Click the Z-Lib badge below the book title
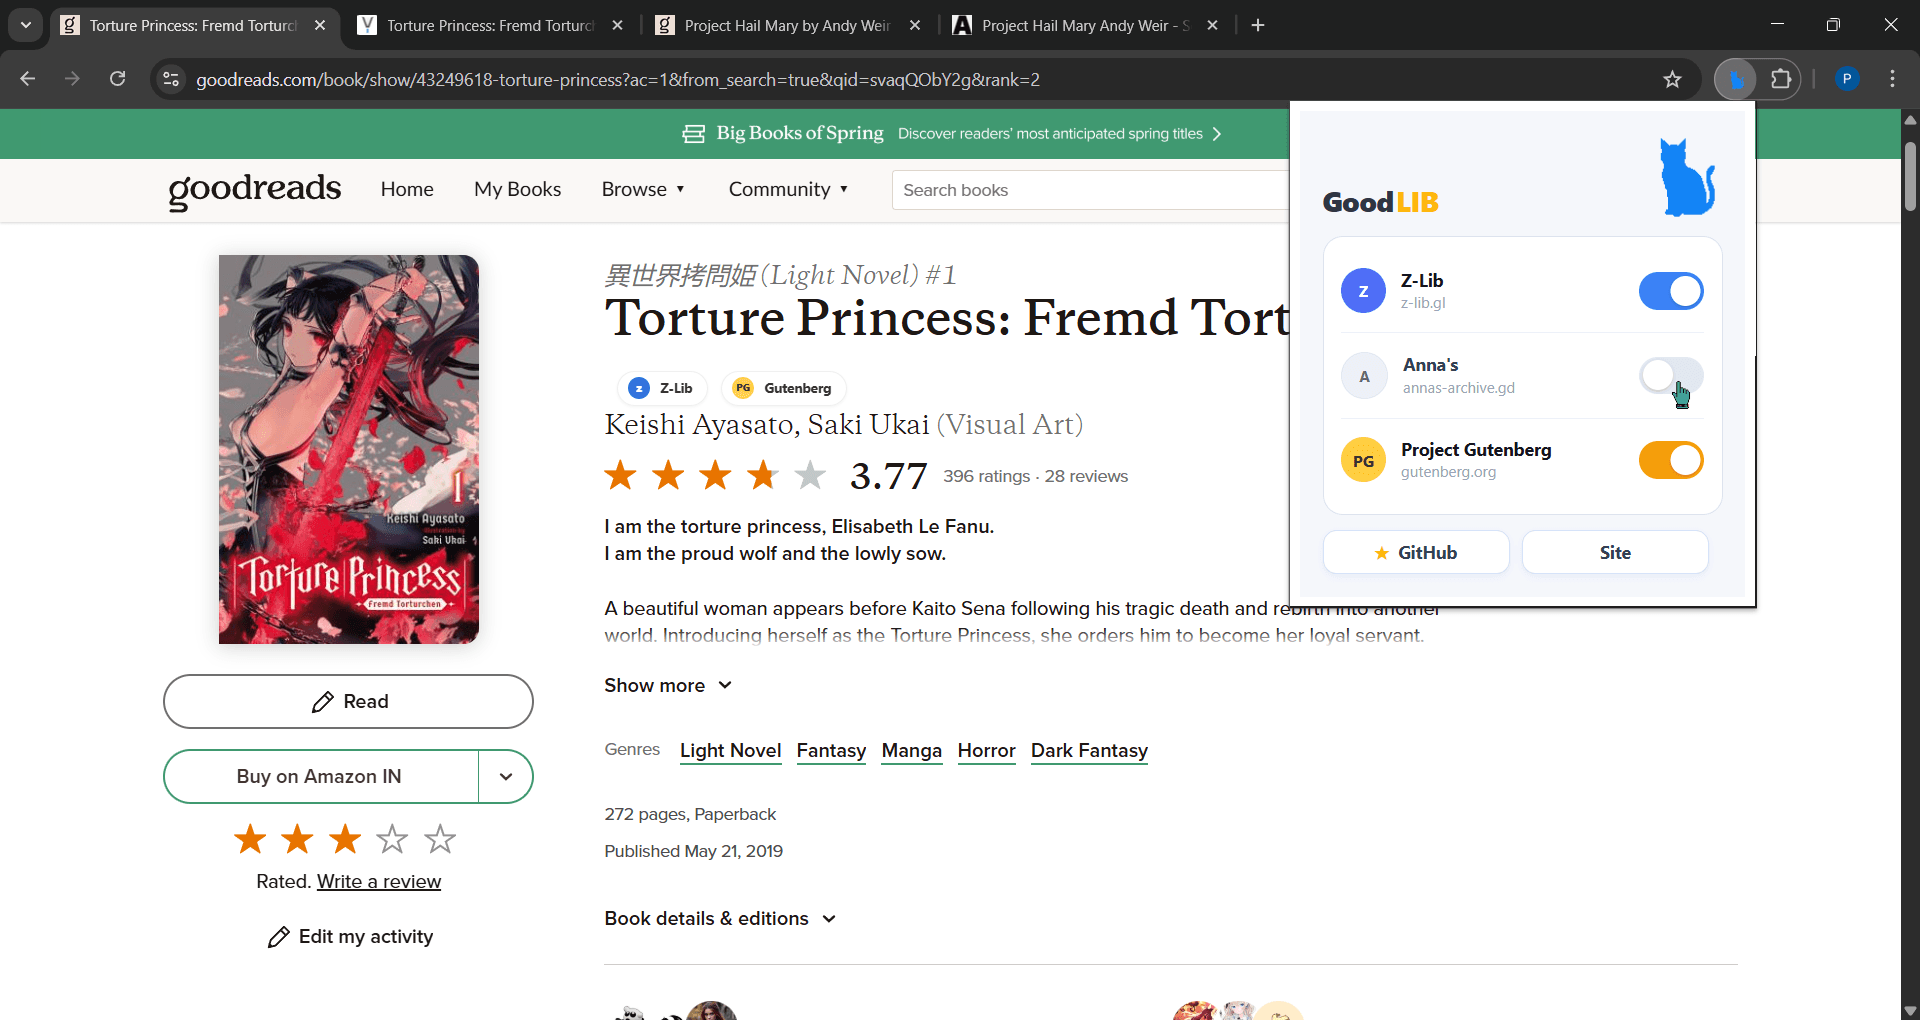1920x1020 pixels. [662, 388]
